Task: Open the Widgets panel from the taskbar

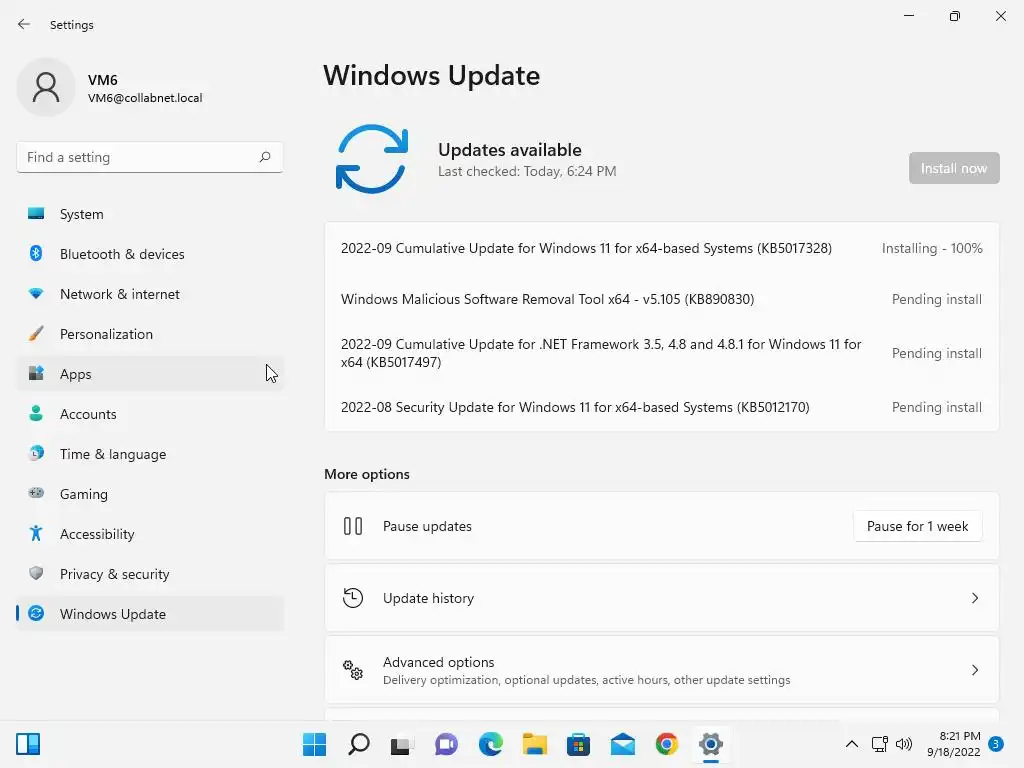Action: (28, 744)
